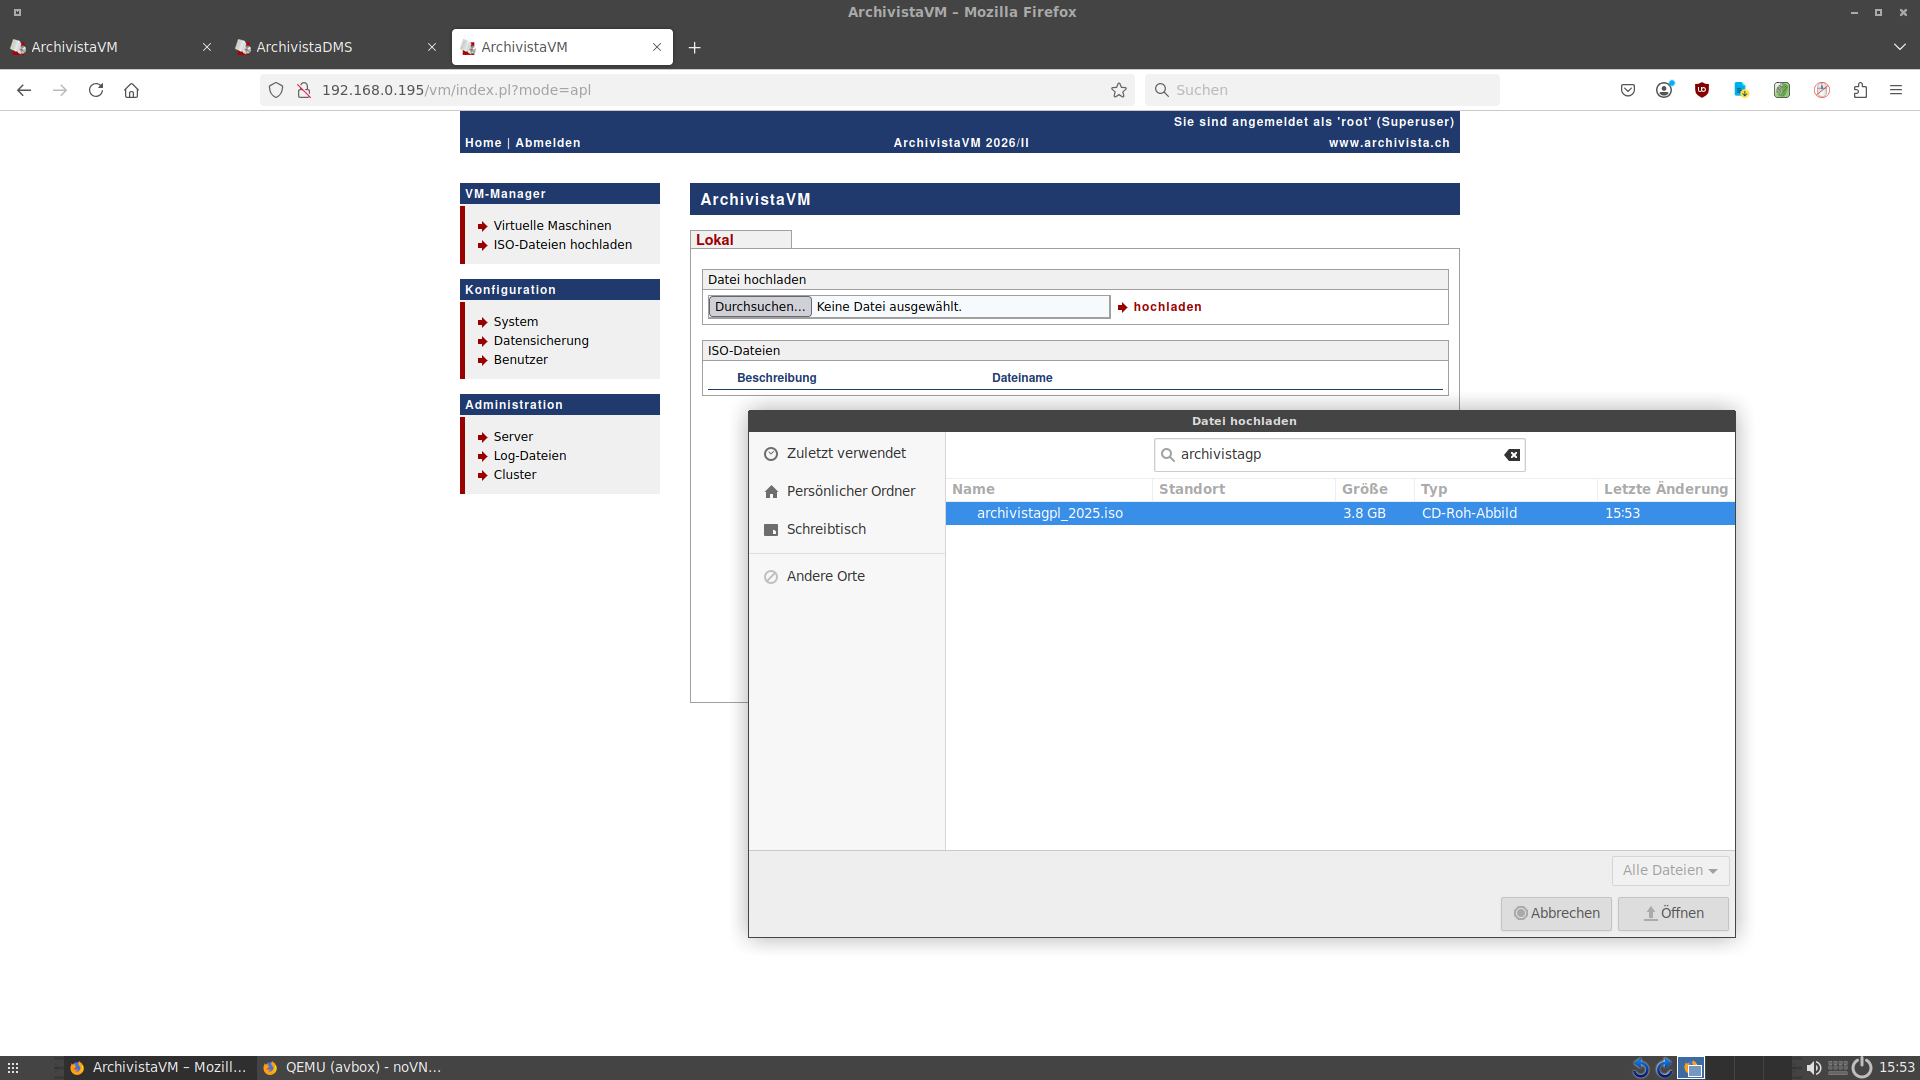Switch to the ArchivistaDMS browser tab
Image resolution: width=1920 pixels, height=1080 pixels.
tap(304, 47)
